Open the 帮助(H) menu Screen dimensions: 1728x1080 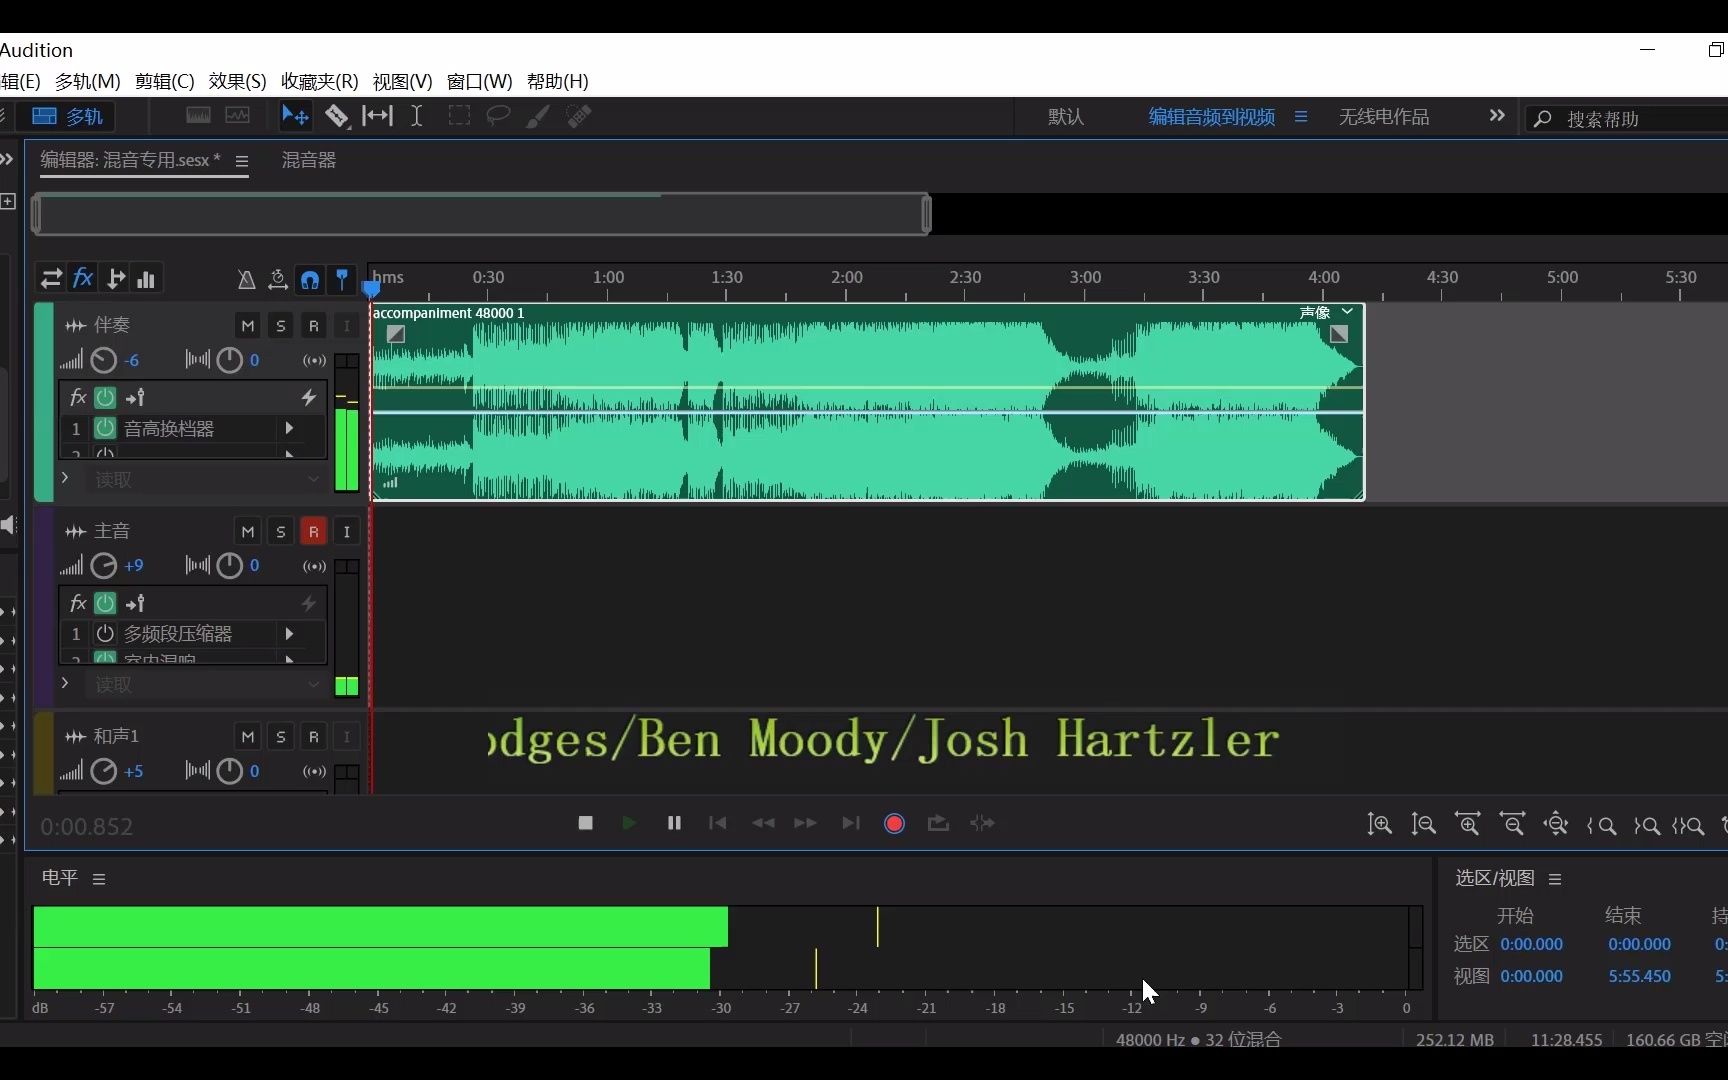click(558, 82)
